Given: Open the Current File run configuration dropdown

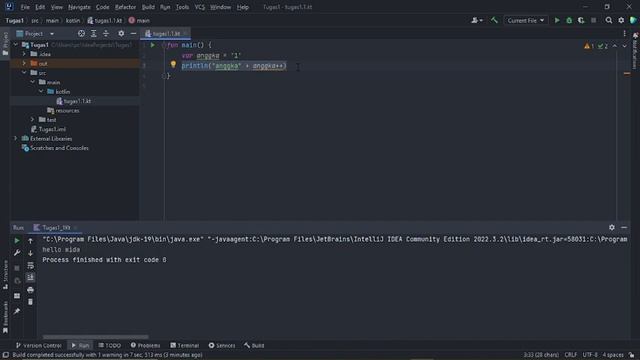Looking at the screenshot, I should [x=526, y=20].
